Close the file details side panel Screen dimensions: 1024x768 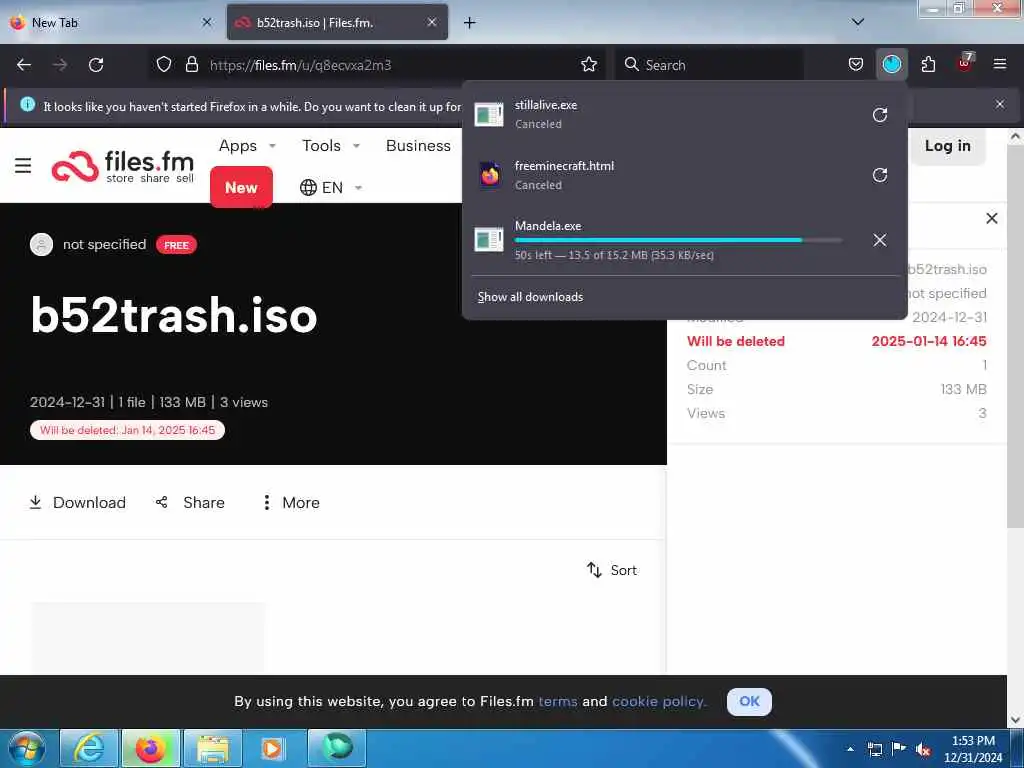[x=991, y=218]
